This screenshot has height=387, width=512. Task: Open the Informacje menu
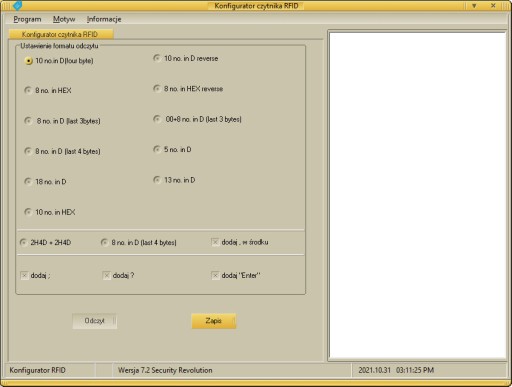[104, 19]
